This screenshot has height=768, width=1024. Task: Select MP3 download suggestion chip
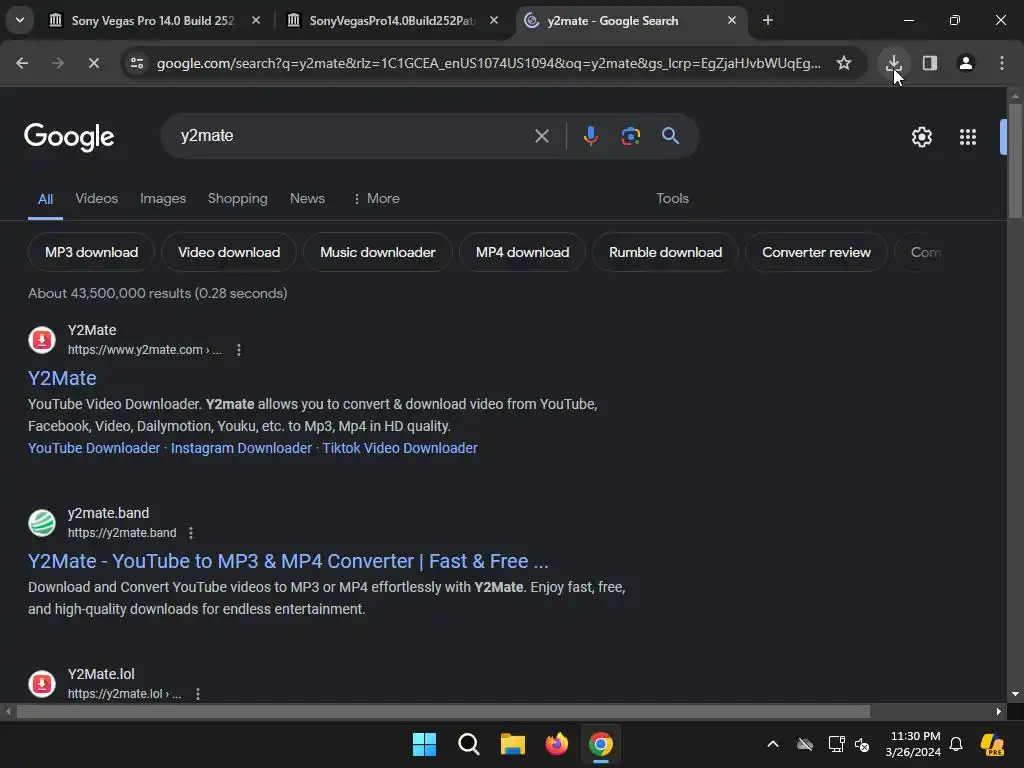coord(91,253)
